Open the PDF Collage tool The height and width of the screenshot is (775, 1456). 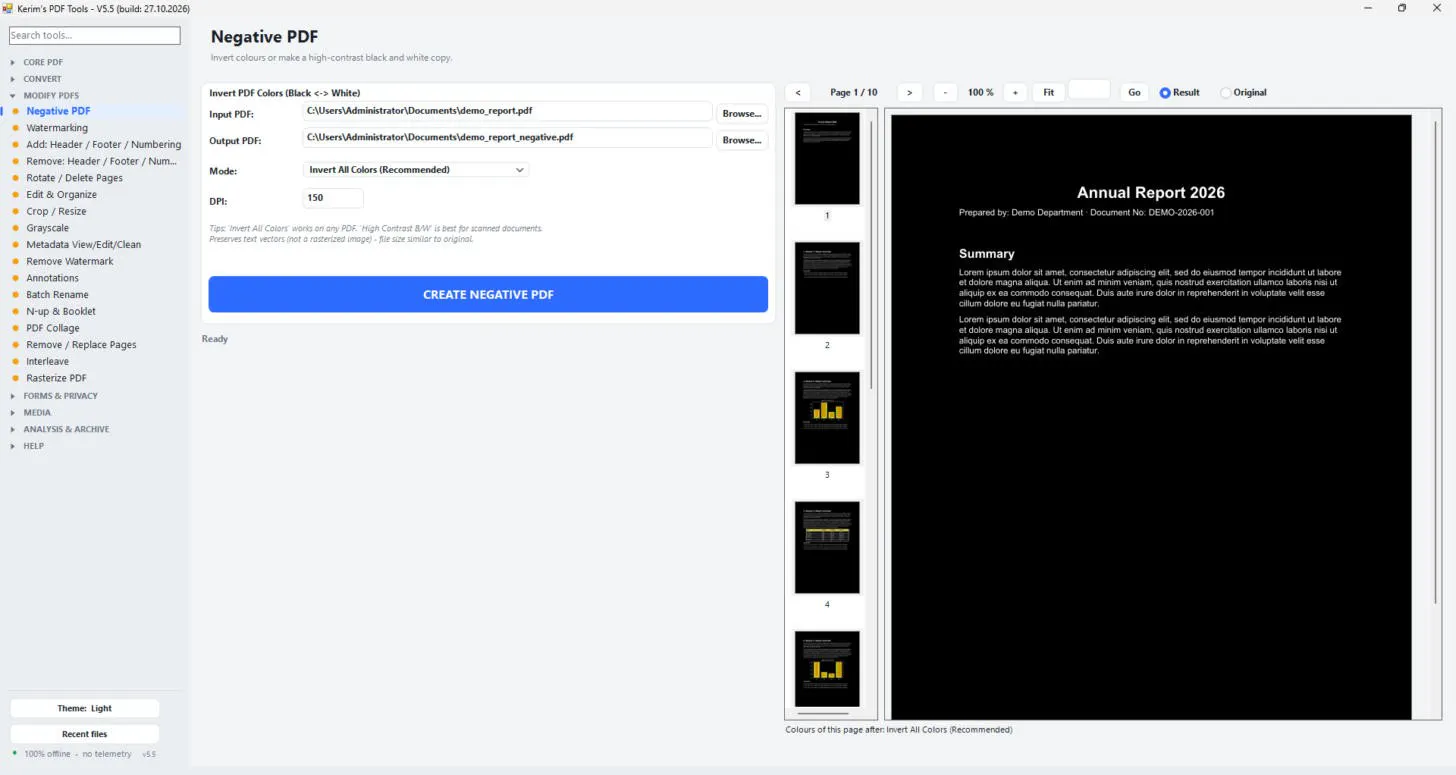pos(53,328)
